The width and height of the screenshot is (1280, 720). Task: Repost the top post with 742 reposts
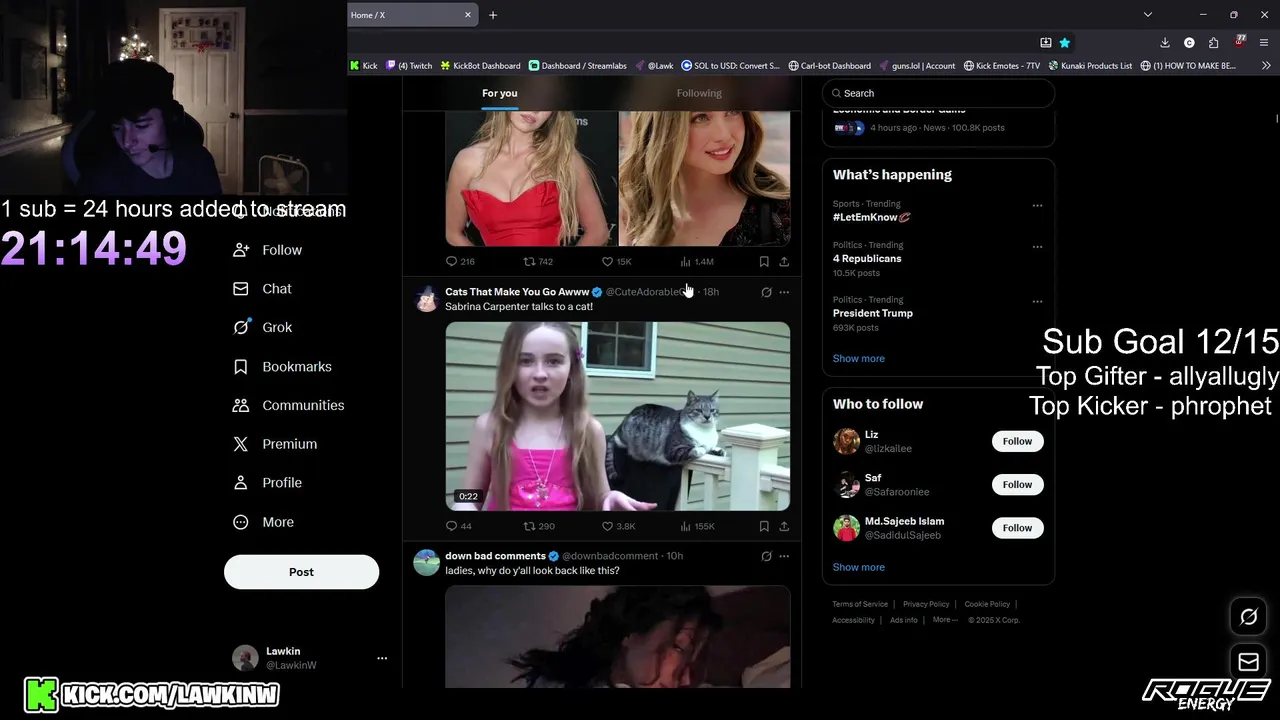pyautogui.click(x=538, y=262)
